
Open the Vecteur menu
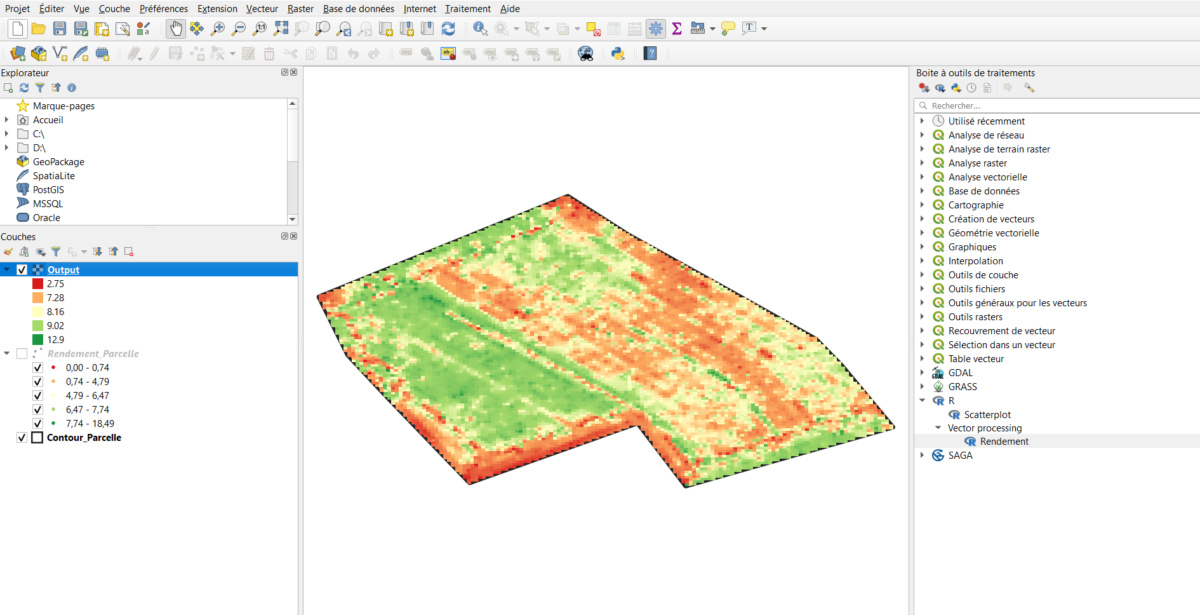tap(262, 8)
